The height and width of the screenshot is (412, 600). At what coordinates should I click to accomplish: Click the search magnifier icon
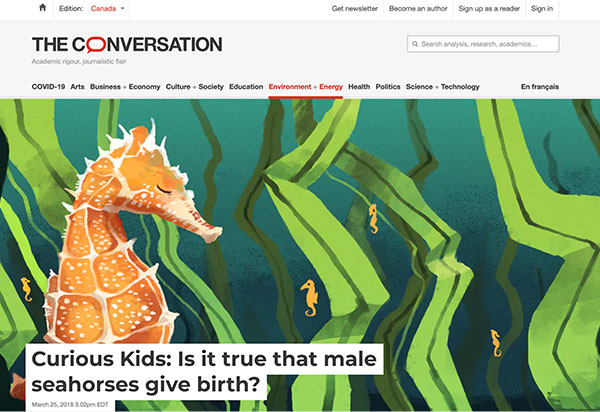pos(415,44)
